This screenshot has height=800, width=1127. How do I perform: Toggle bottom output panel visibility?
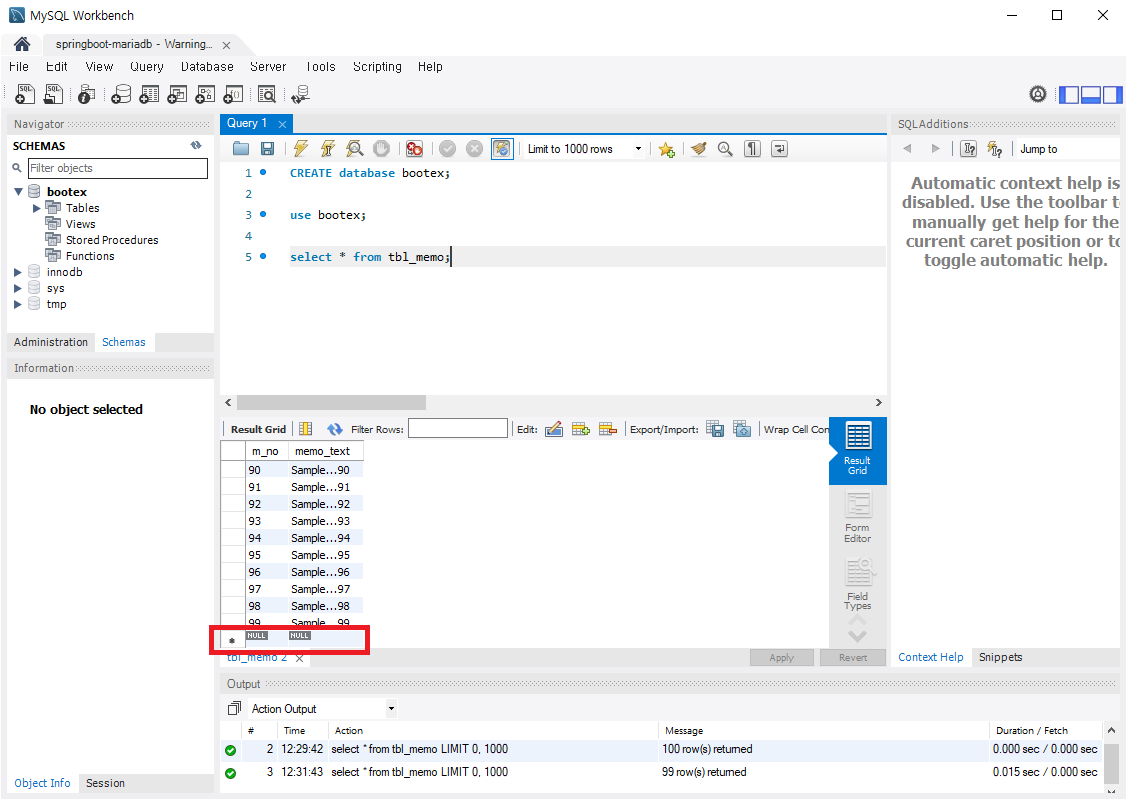(x=1090, y=94)
